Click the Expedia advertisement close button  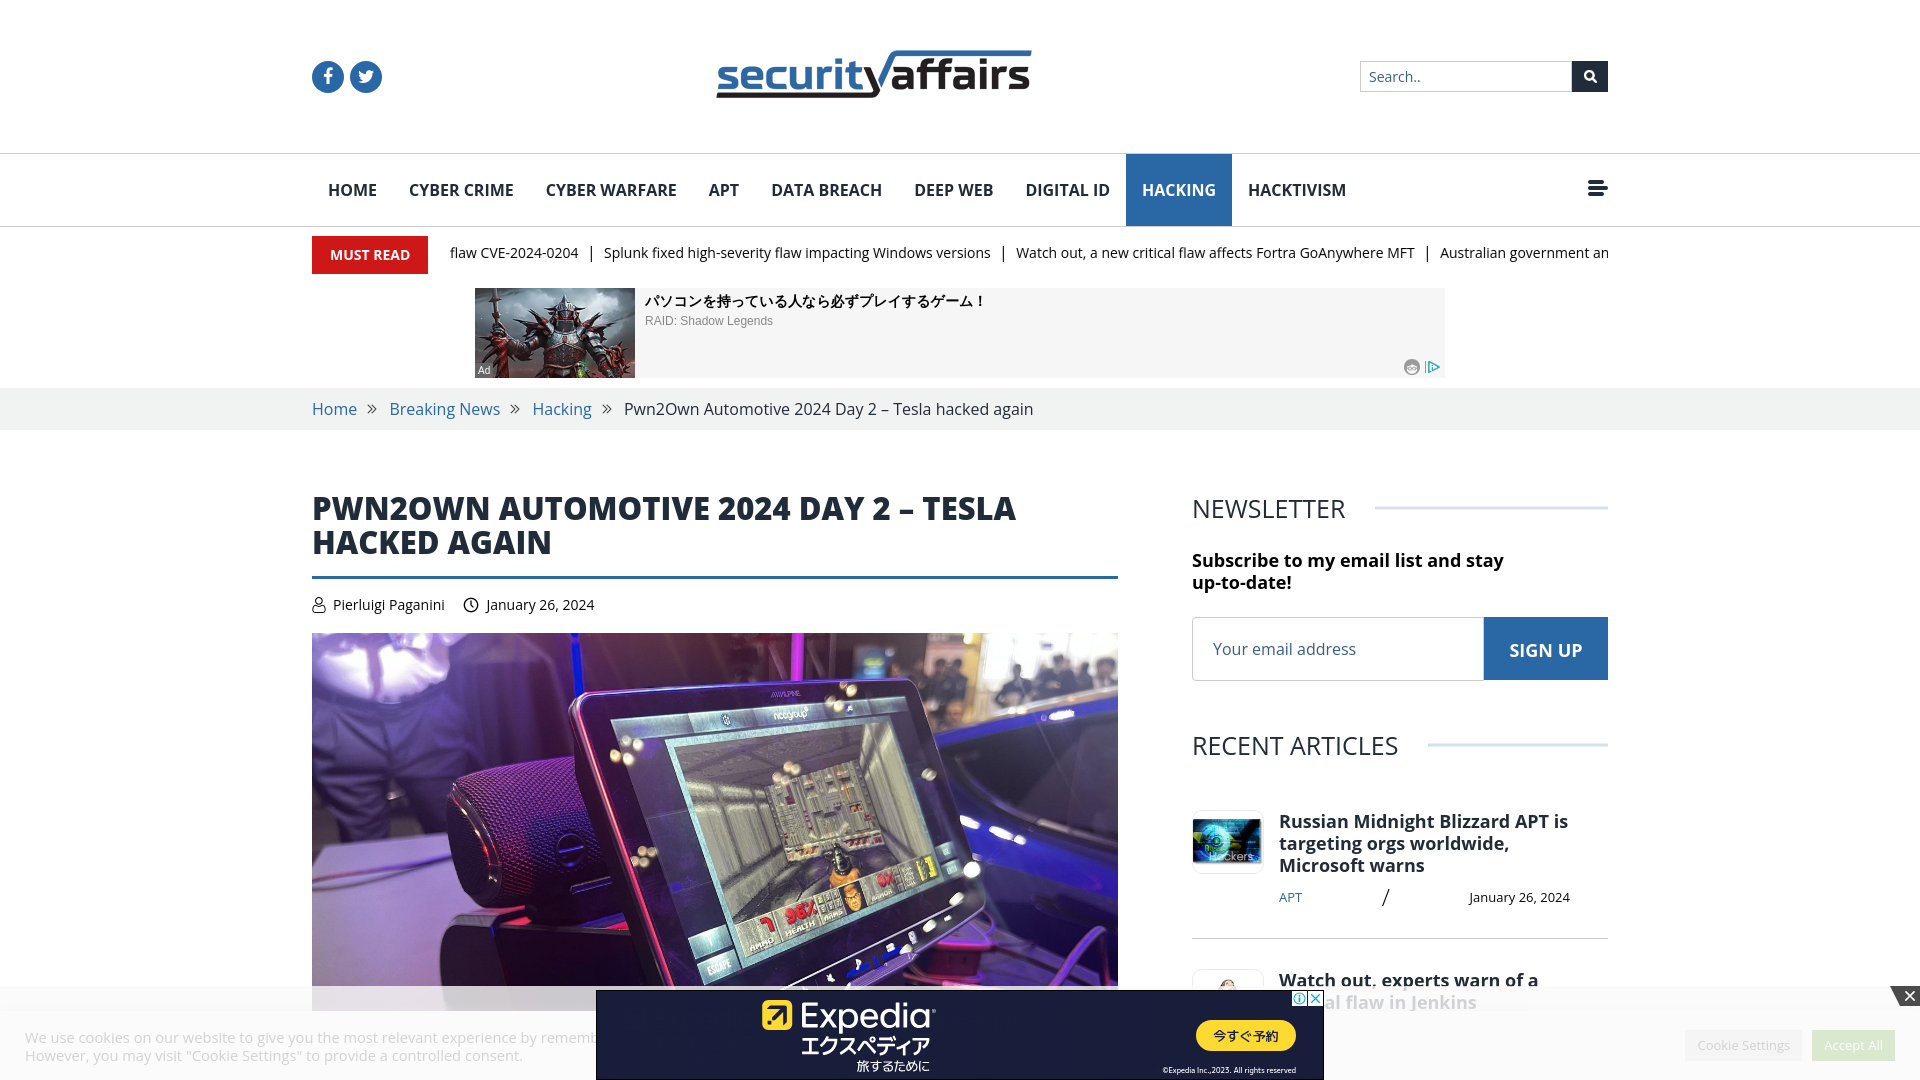pyautogui.click(x=1909, y=996)
